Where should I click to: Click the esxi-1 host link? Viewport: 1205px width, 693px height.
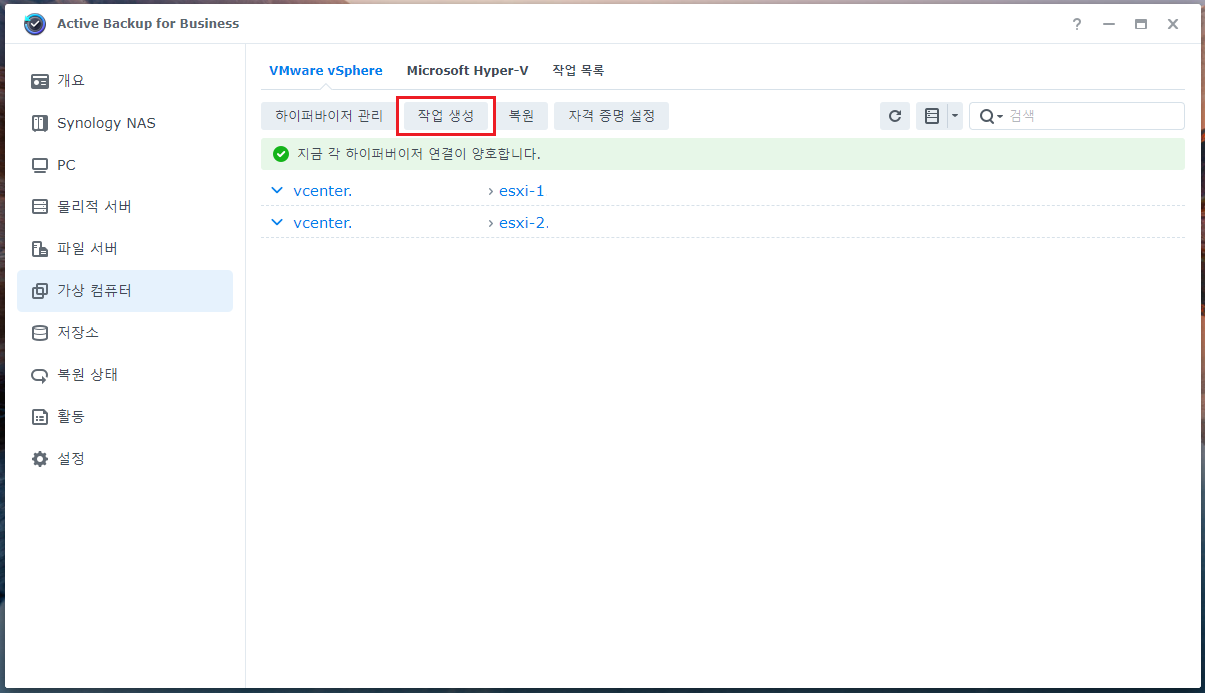[522, 191]
